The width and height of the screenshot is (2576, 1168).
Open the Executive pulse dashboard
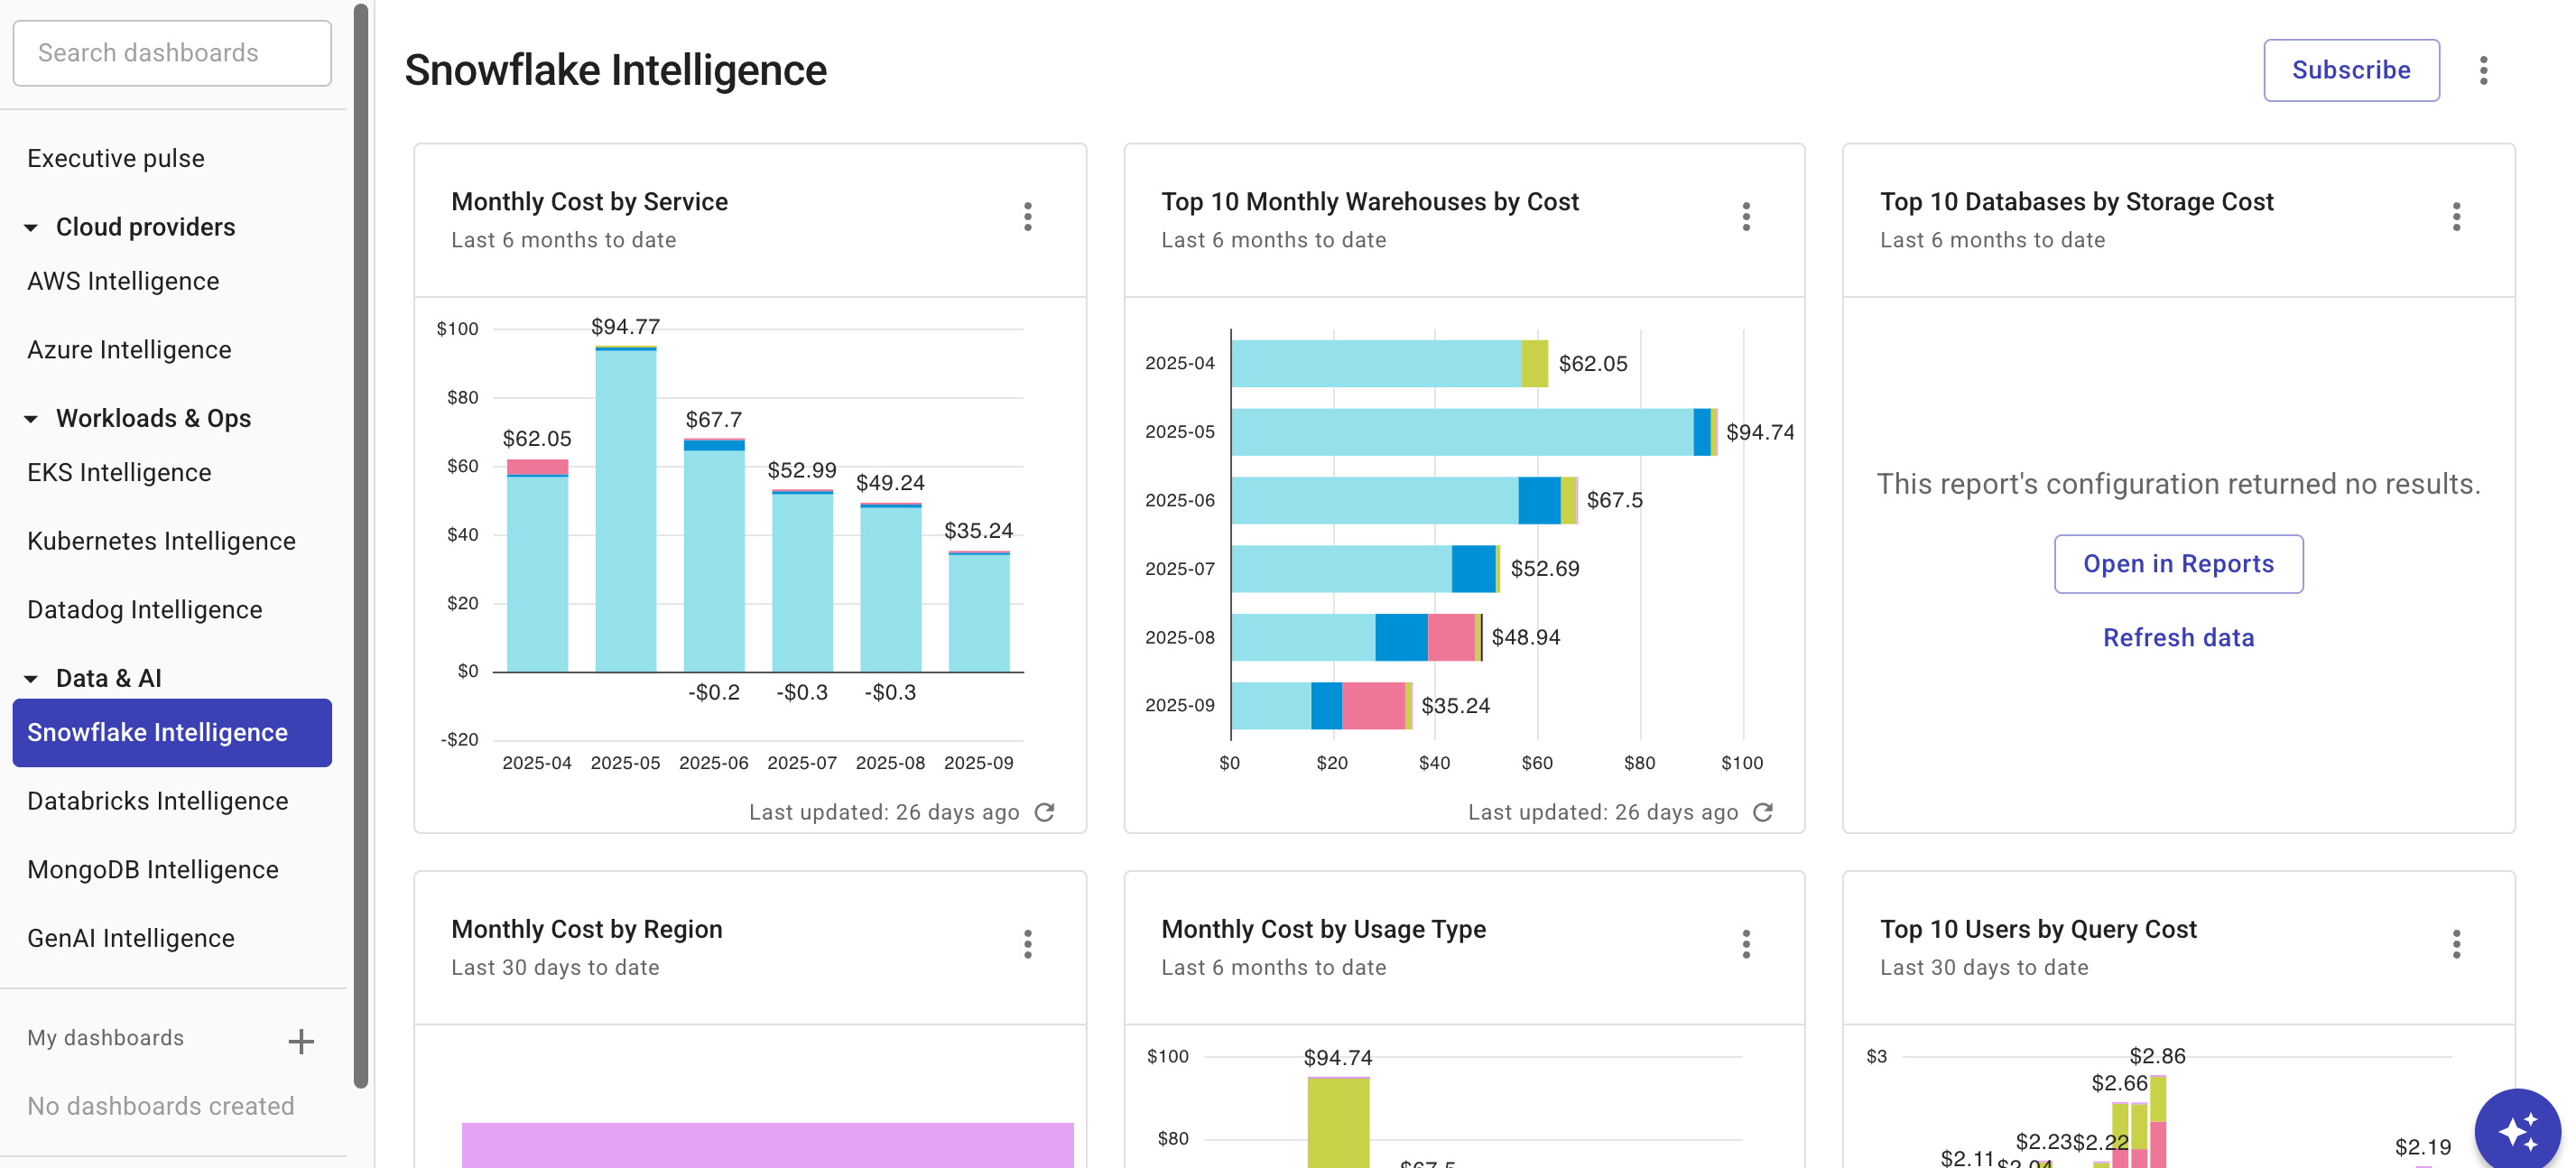coord(116,158)
